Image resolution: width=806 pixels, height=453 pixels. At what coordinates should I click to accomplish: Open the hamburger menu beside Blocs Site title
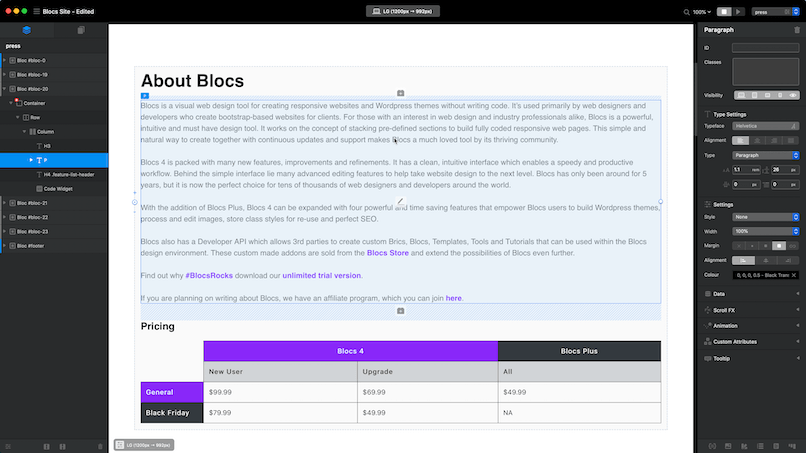point(36,11)
